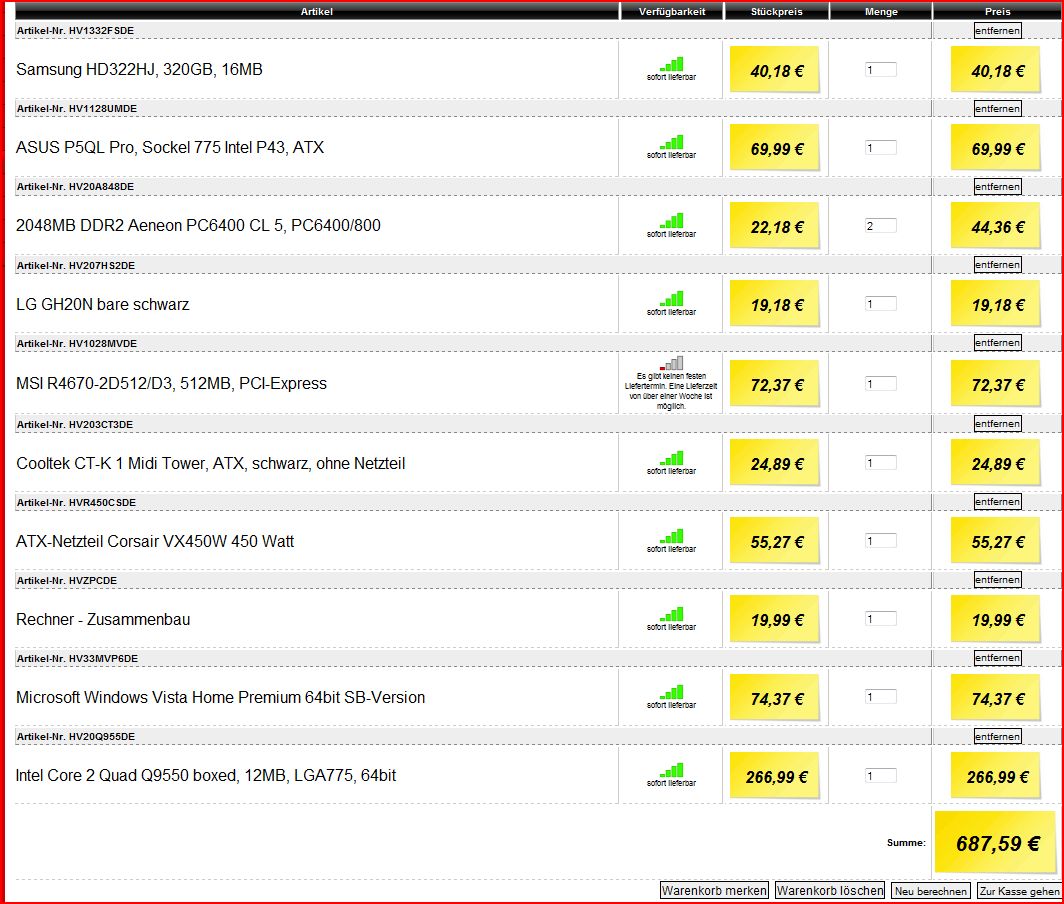The image size is (1064, 904).
Task: Click red availability icon for MSI R4670
Action: point(671,364)
